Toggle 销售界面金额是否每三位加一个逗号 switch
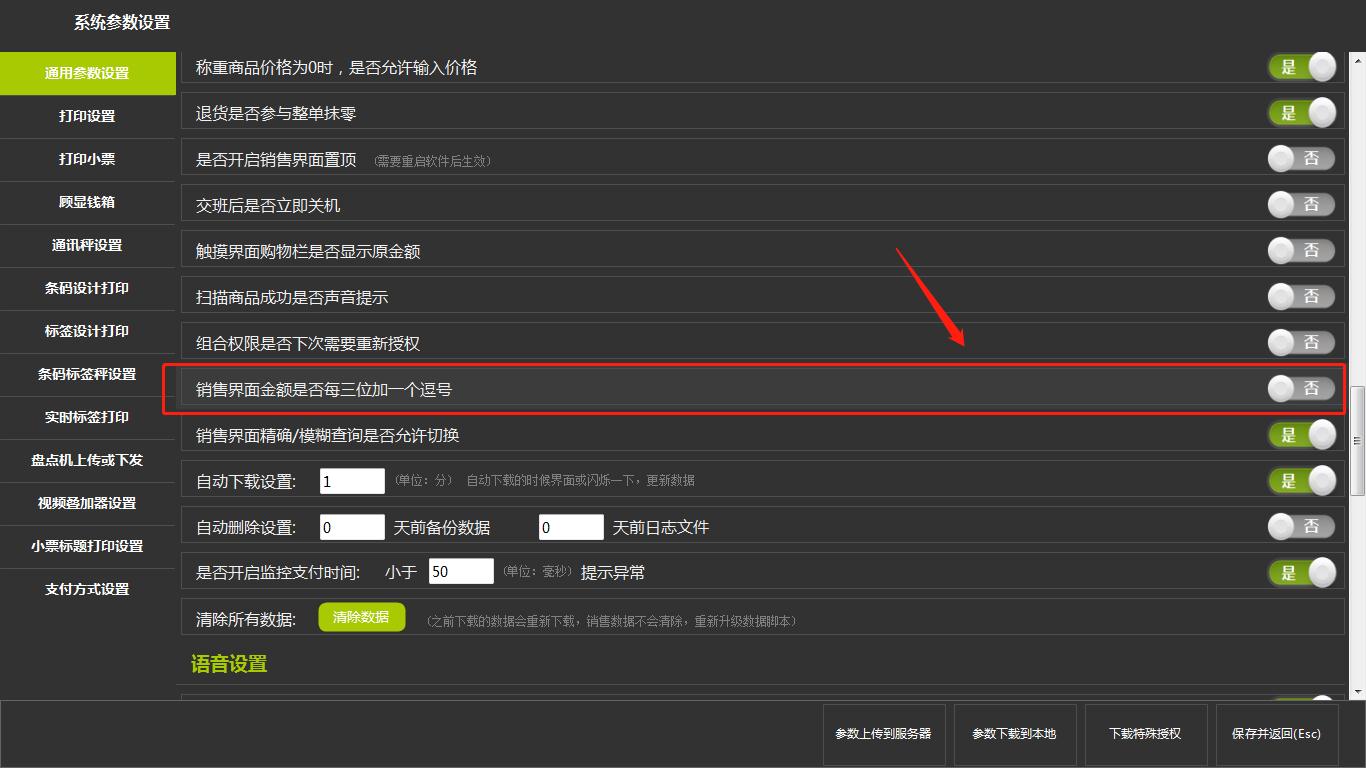 click(1301, 389)
